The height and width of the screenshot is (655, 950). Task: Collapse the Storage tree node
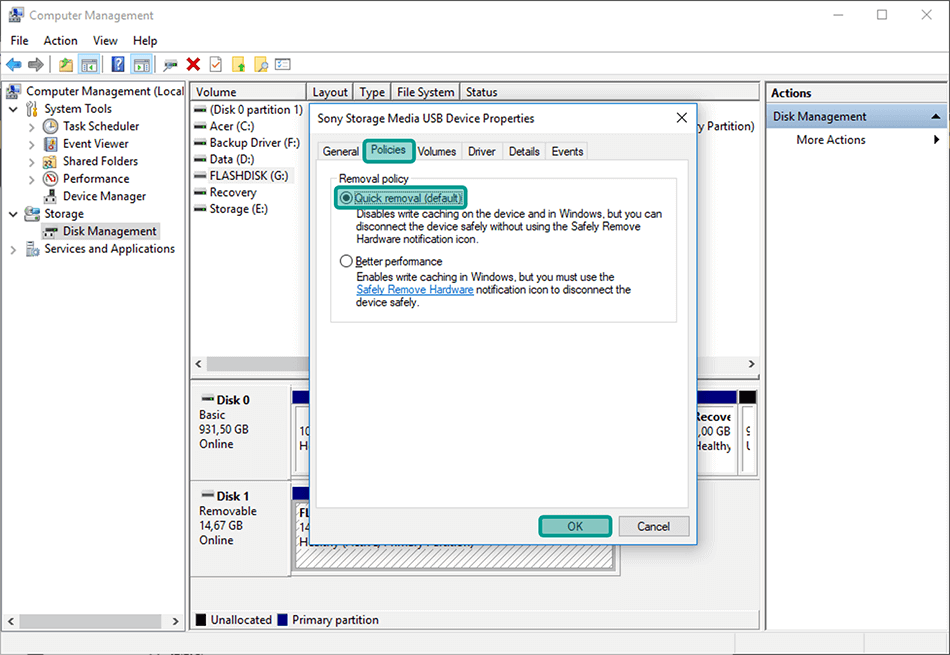coord(13,214)
